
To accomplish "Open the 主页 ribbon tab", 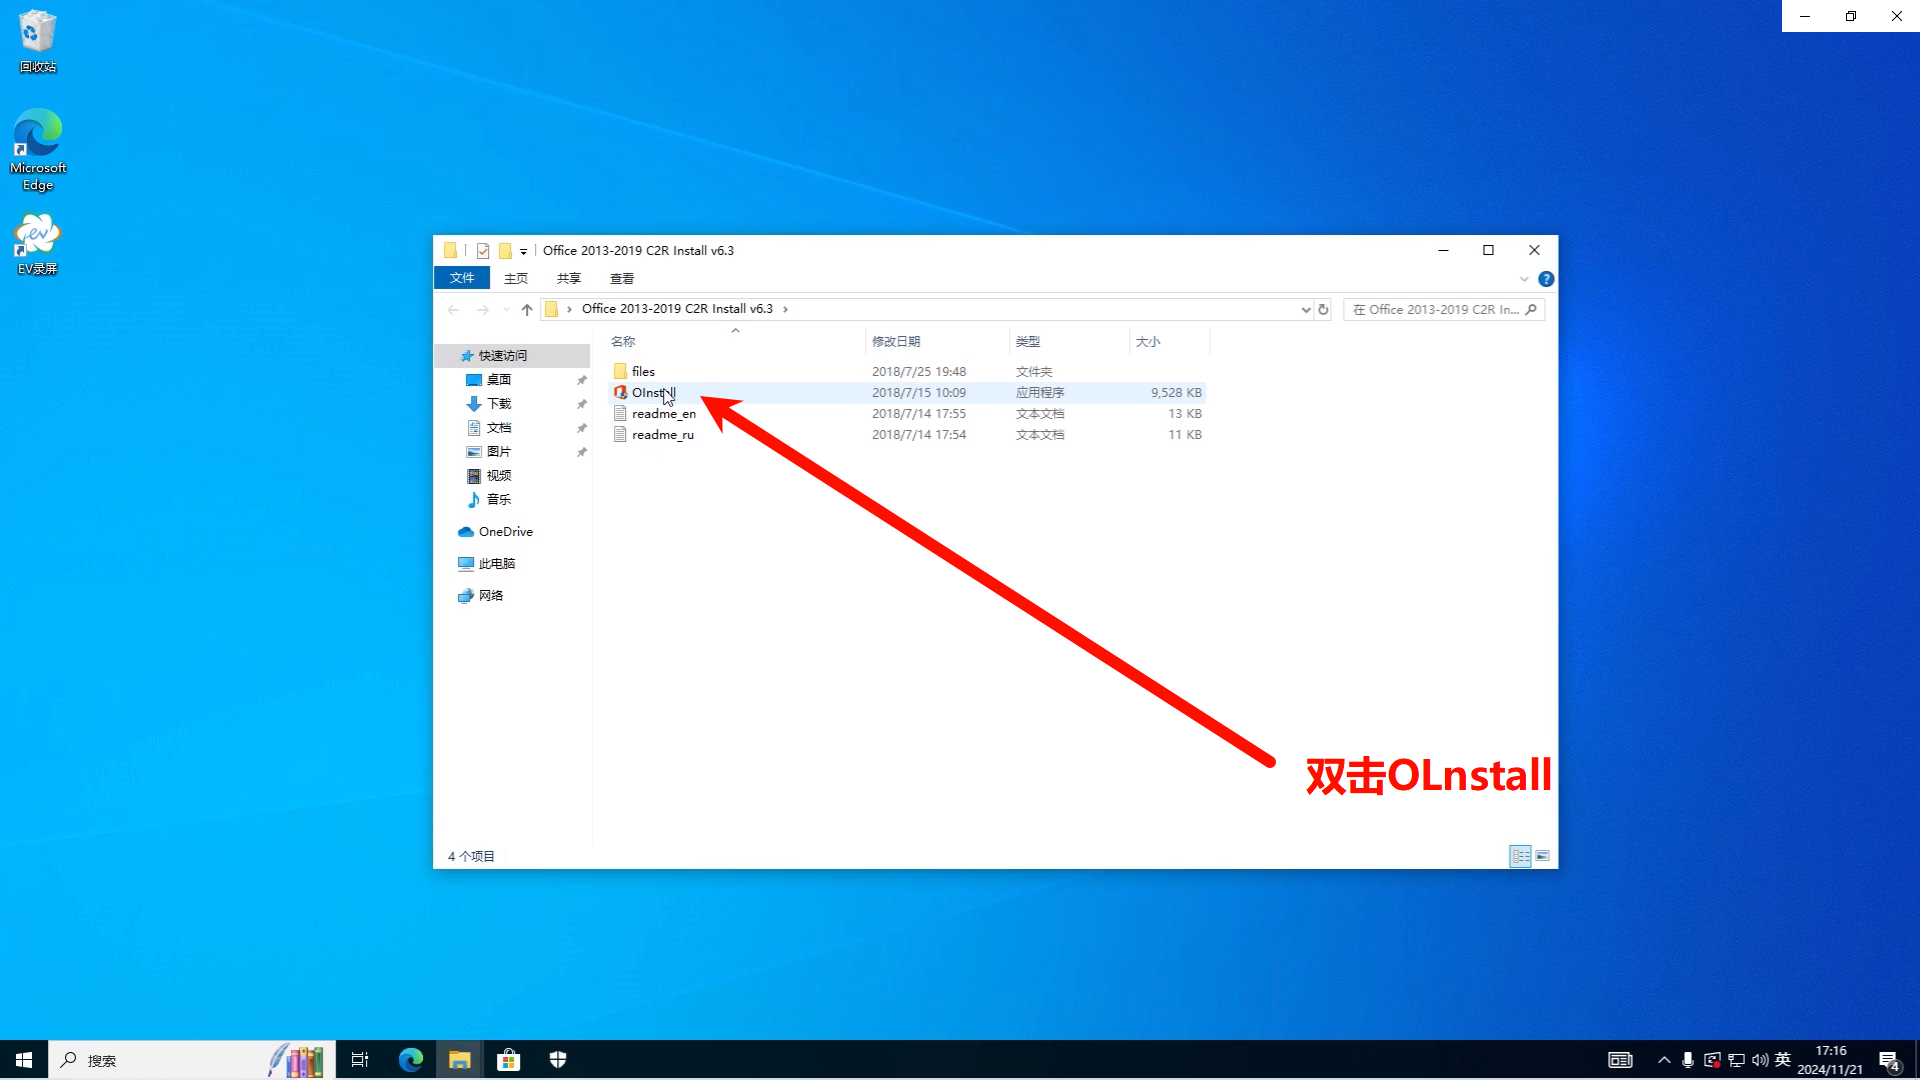I will [x=516, y=278].
